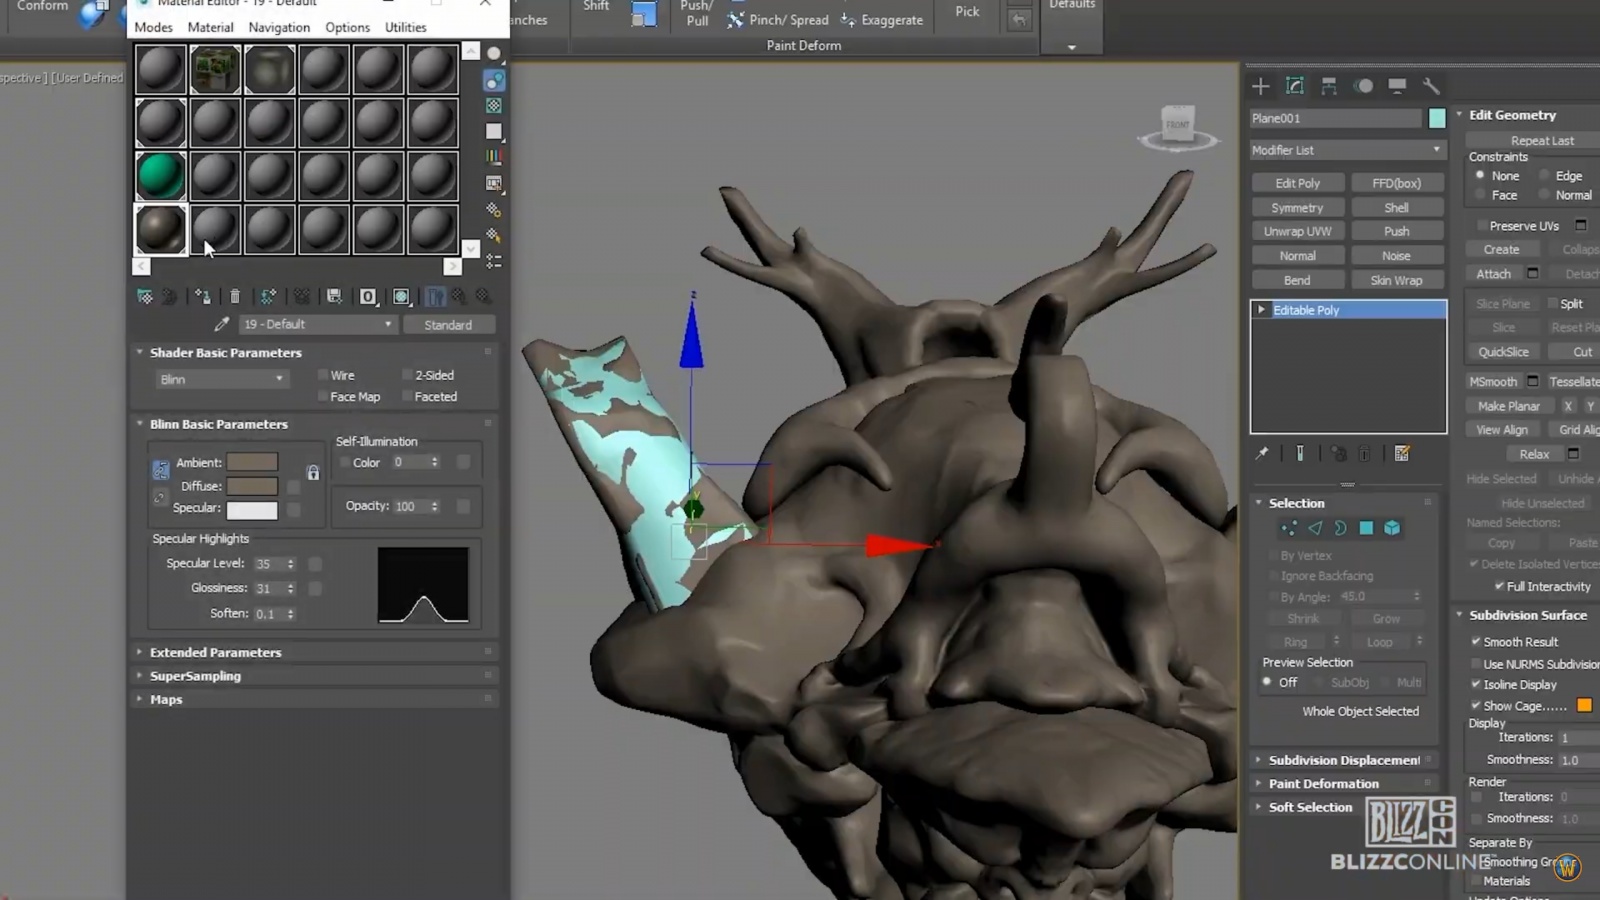1600x900 pixels.
Task: Toggle the Isoline Display checkbox
Action: [x=1477, y=684]
